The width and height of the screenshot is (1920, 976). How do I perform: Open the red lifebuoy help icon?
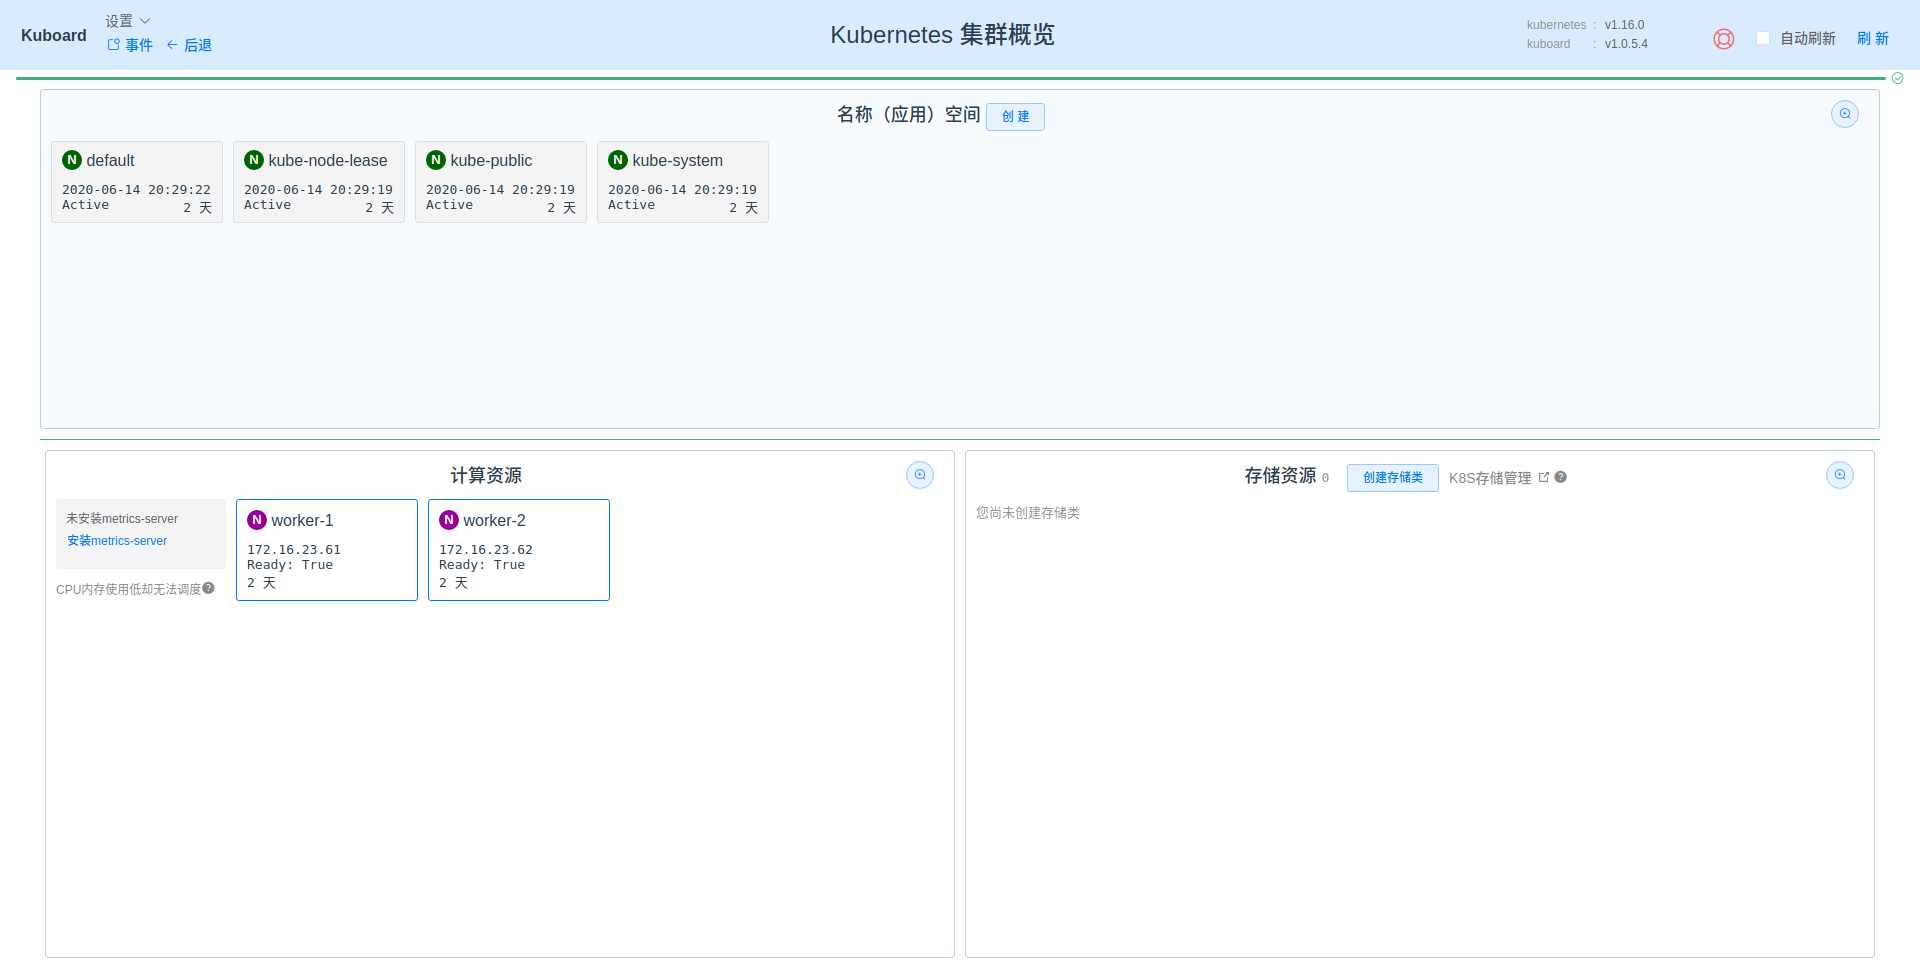click(1723, 39)
